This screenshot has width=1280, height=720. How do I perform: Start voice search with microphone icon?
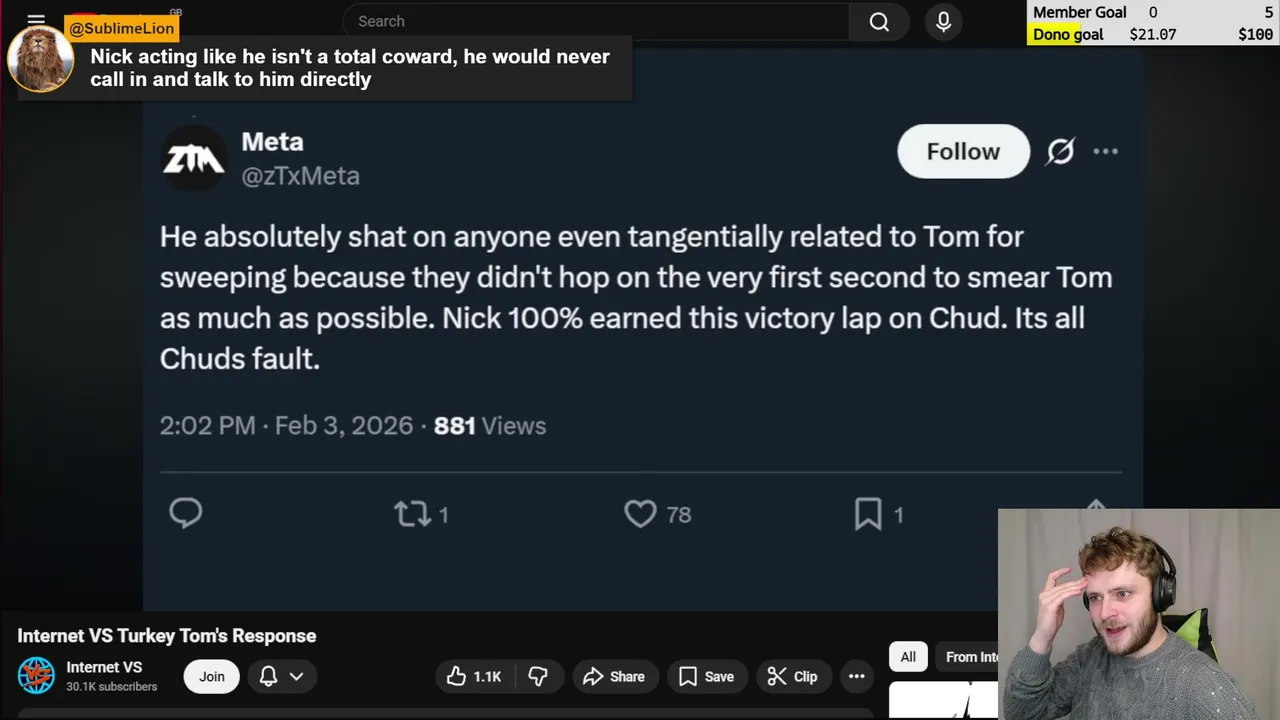coord(943,22)
